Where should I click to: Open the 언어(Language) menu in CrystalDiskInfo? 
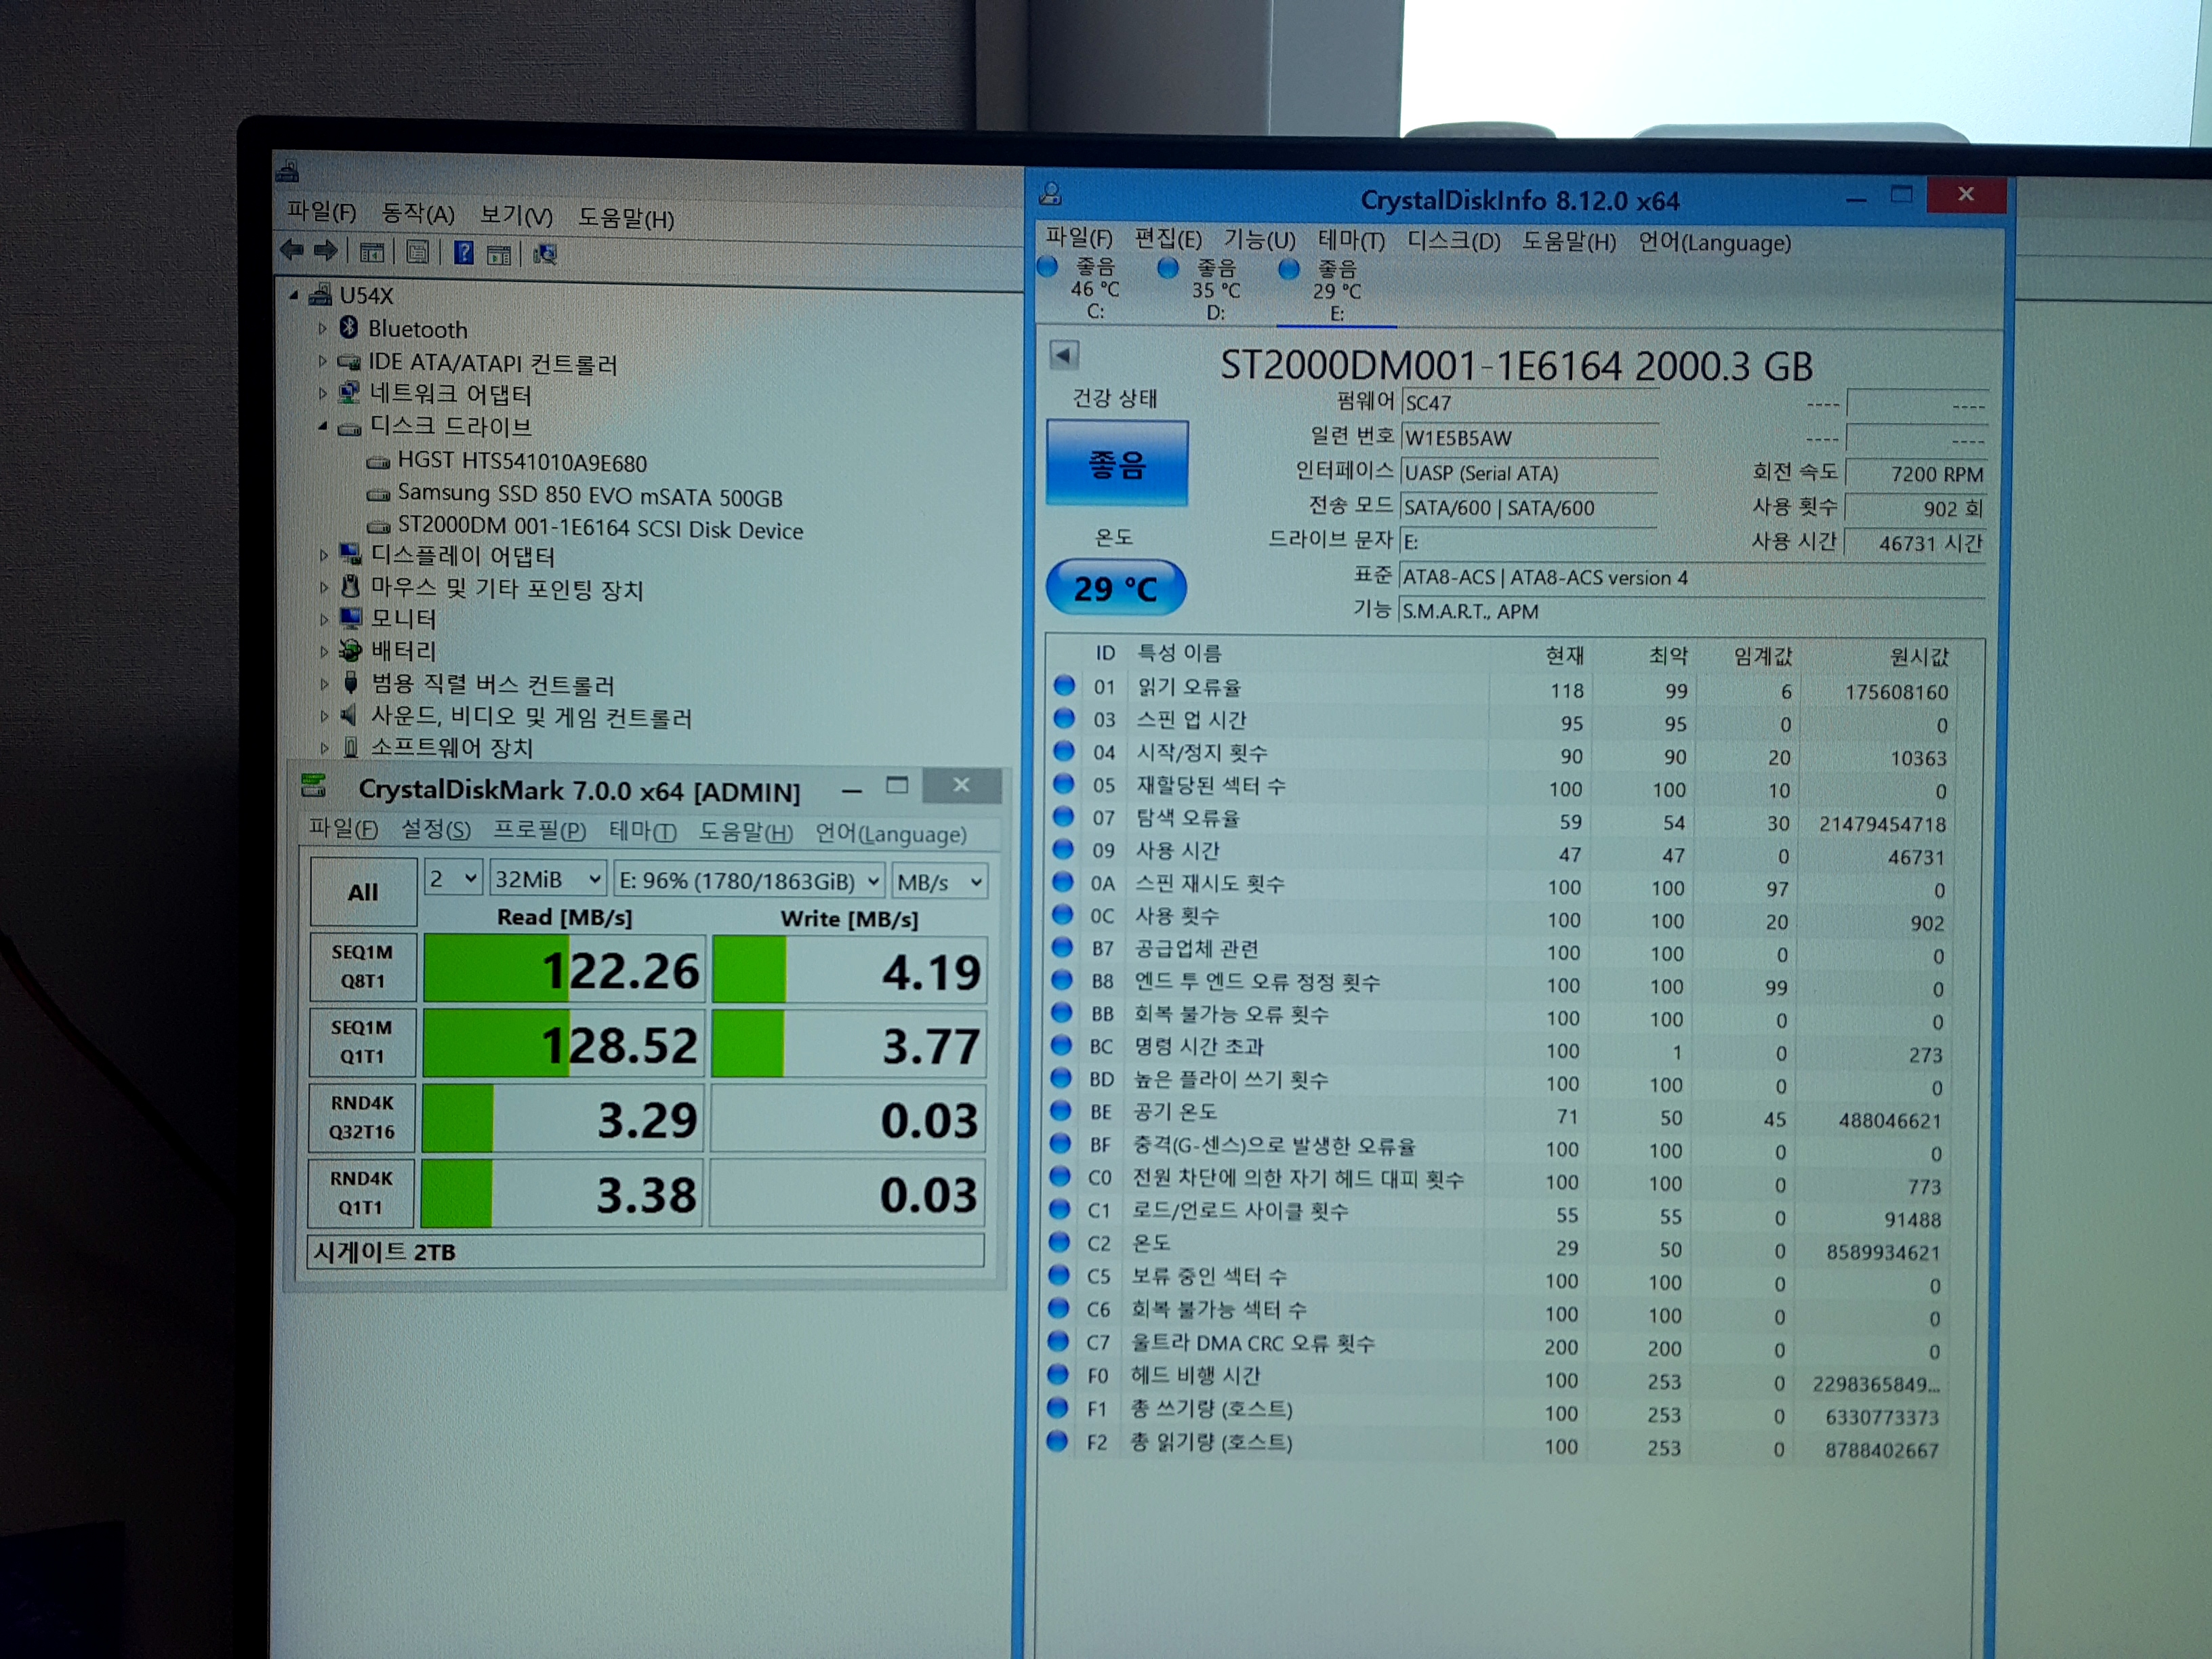pos(1714,243)
